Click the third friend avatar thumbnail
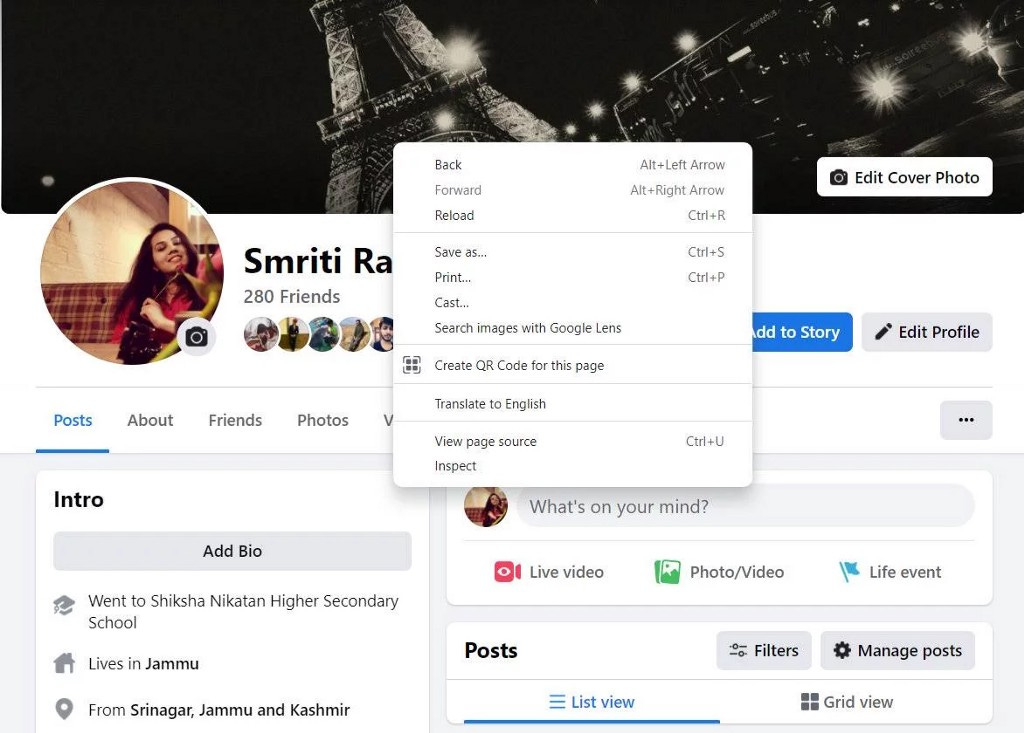 click(x=323, y=334)
